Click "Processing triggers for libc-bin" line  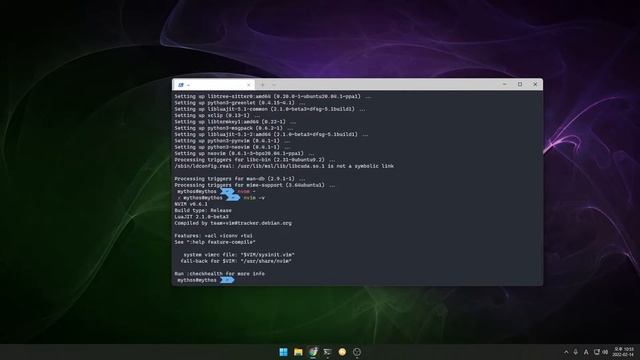[x=255, y=160]
